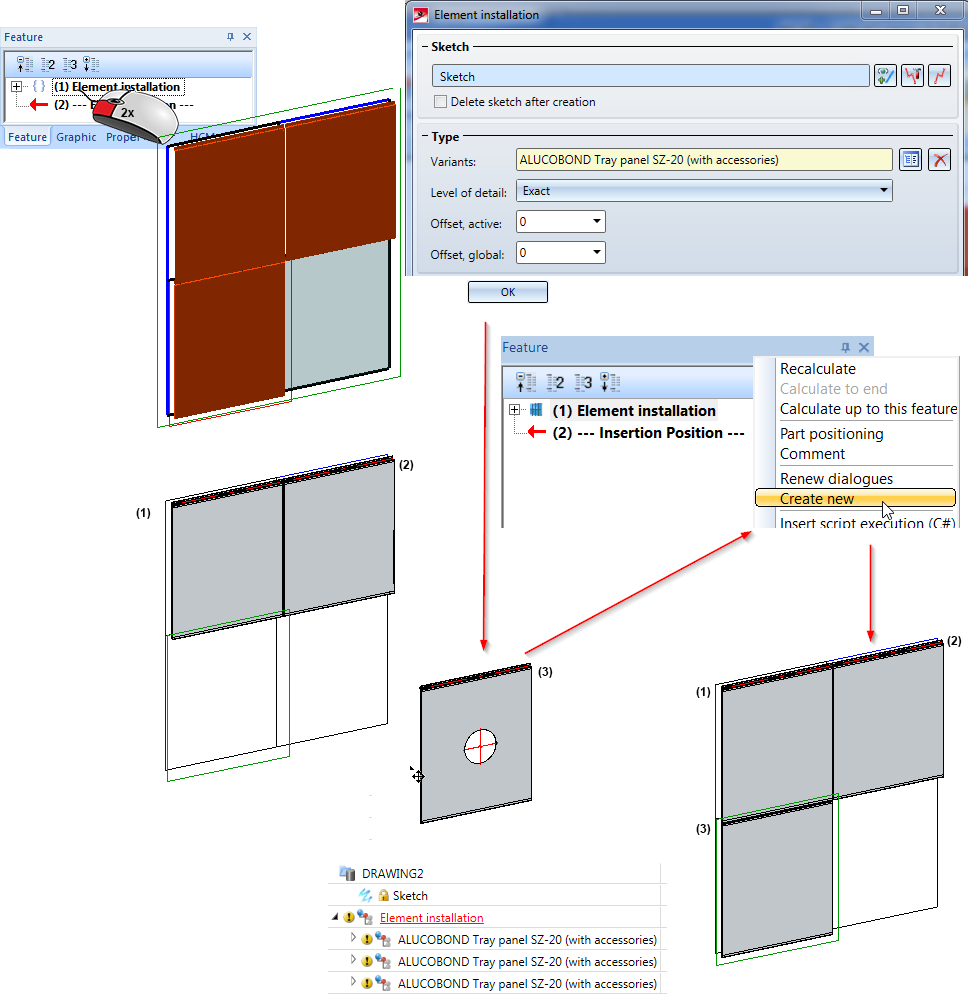Click middle sketch icon beside Sketch field
This screenshot has width=968, height=997.
(912, 76)
